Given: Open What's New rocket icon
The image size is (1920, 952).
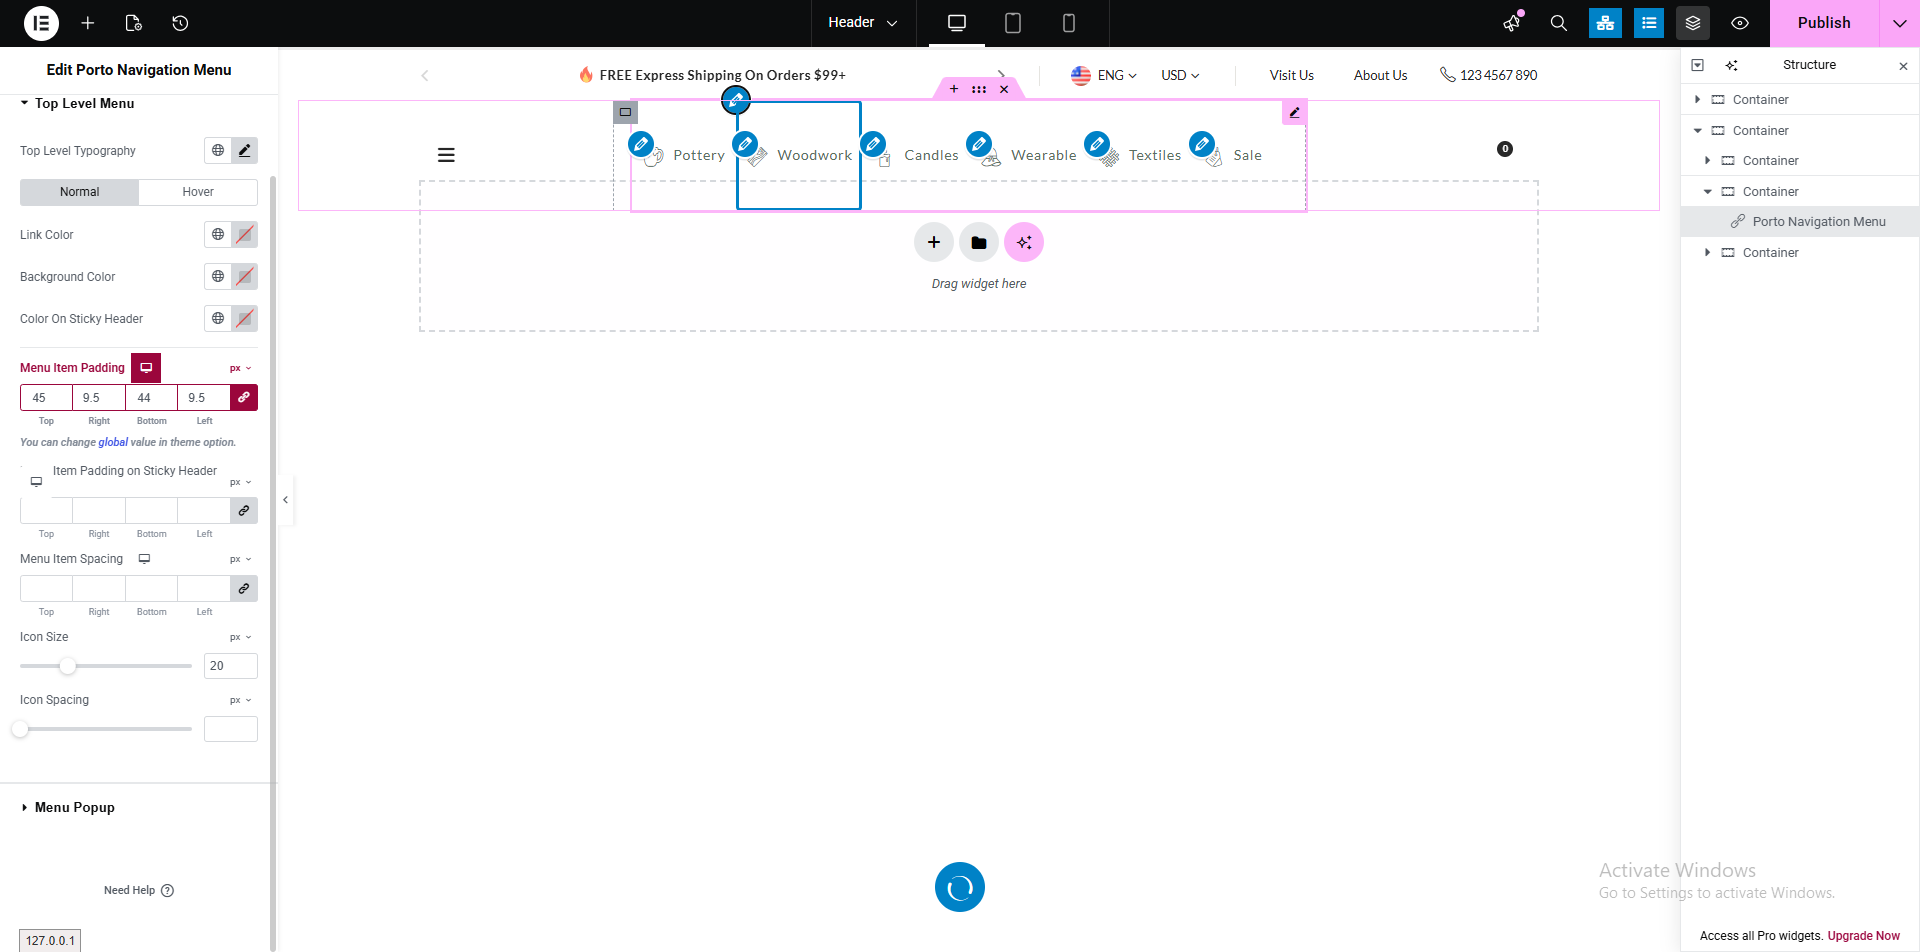Looking at the screenshot, I should pyautogui.click(x=1513, y=23).
